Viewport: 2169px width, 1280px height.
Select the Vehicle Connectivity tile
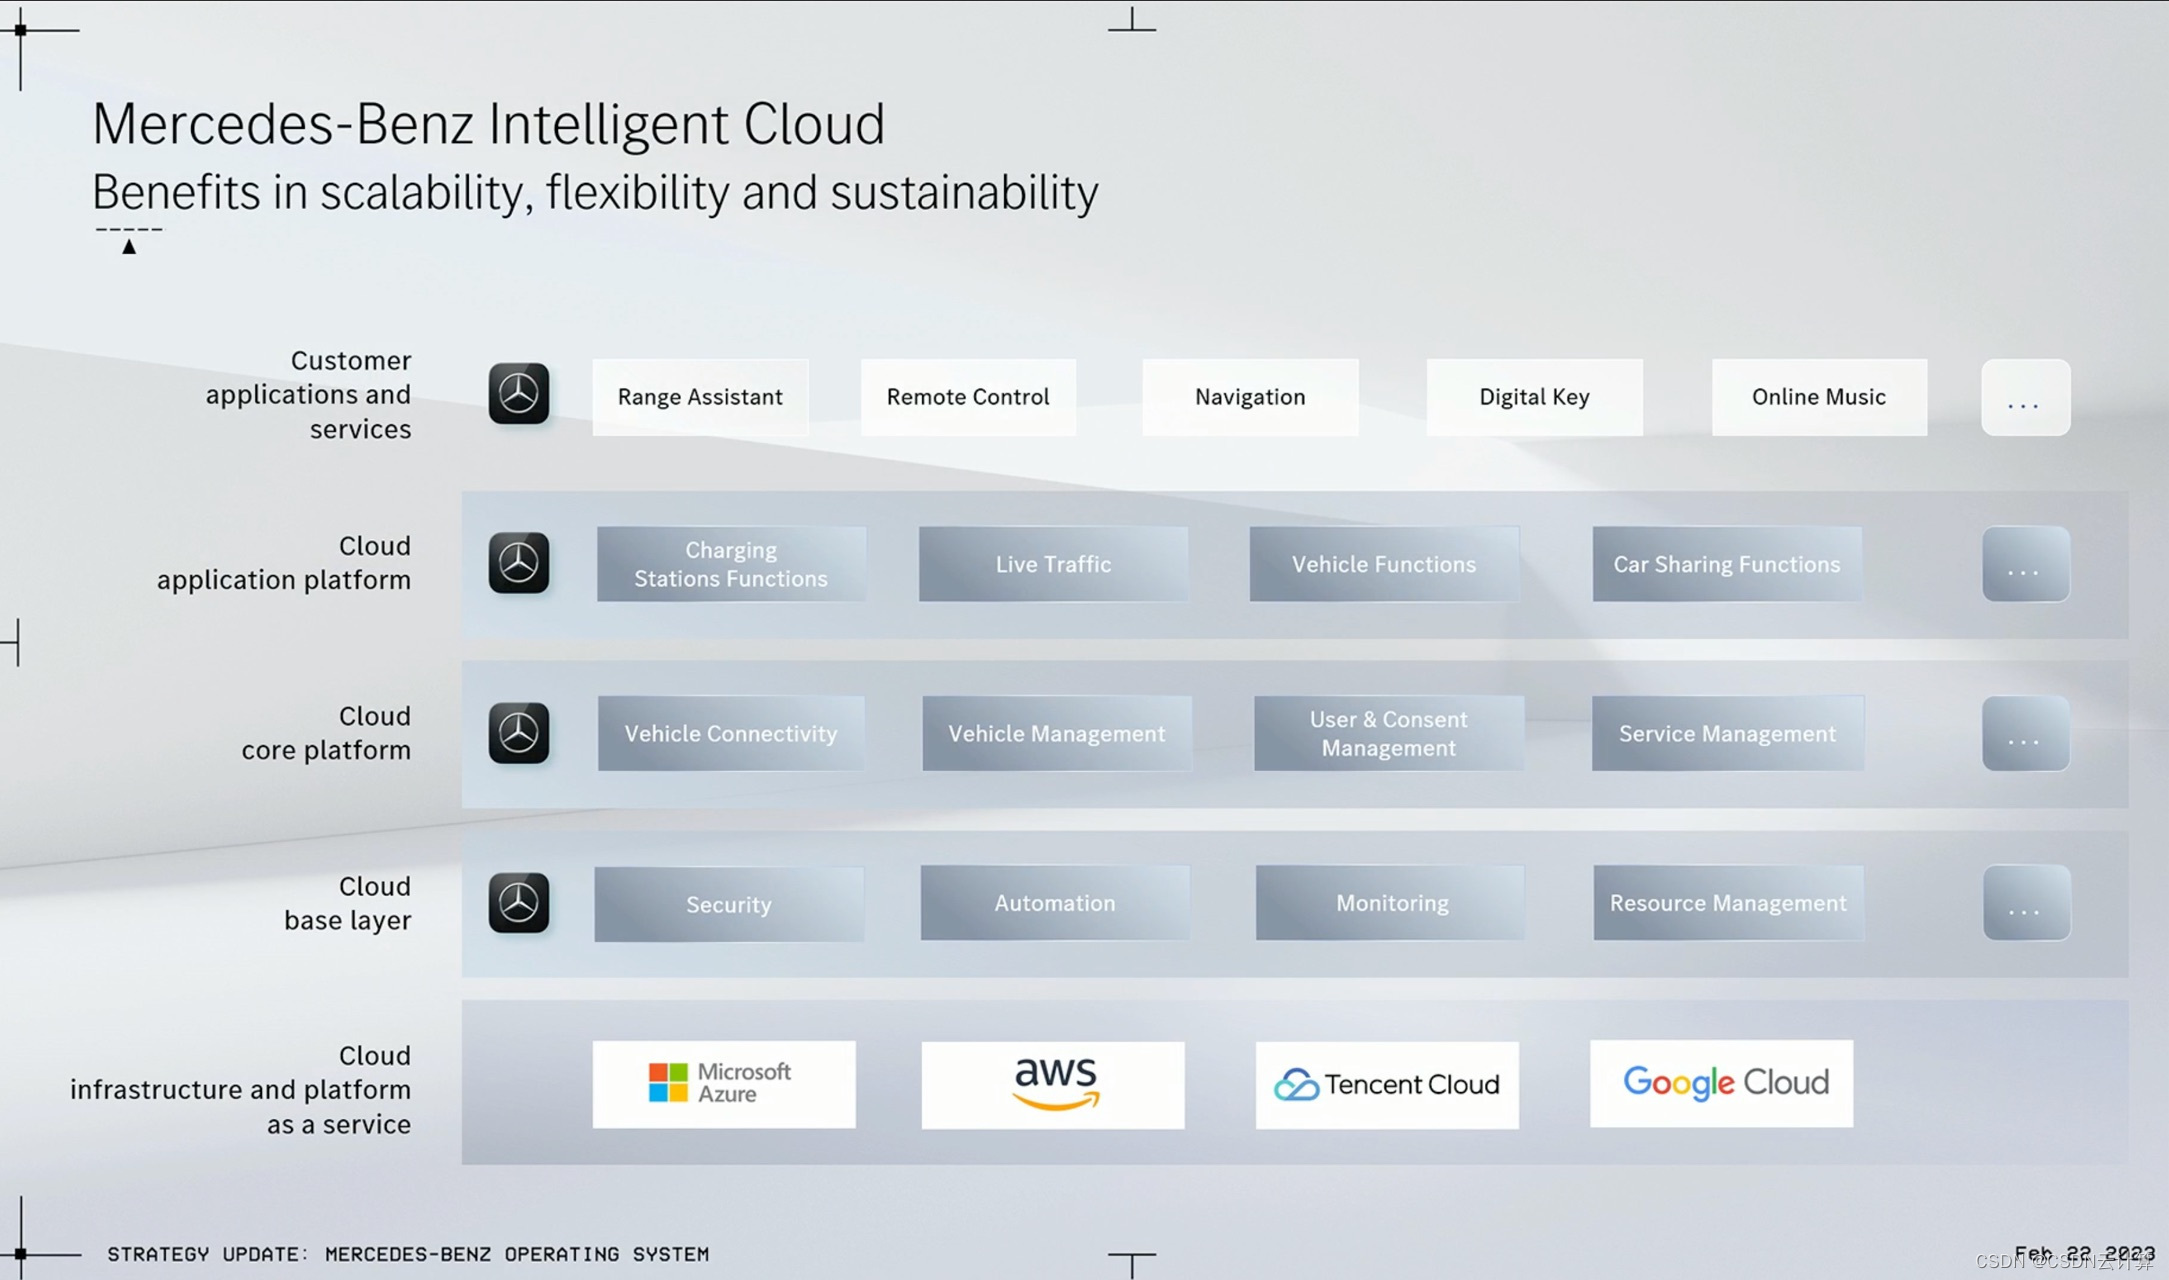[730, 733]
